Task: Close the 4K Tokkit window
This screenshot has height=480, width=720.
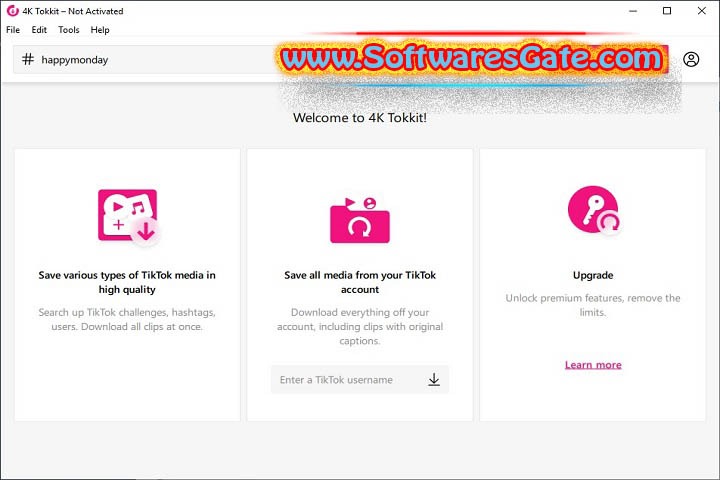Action: point(701,11)
